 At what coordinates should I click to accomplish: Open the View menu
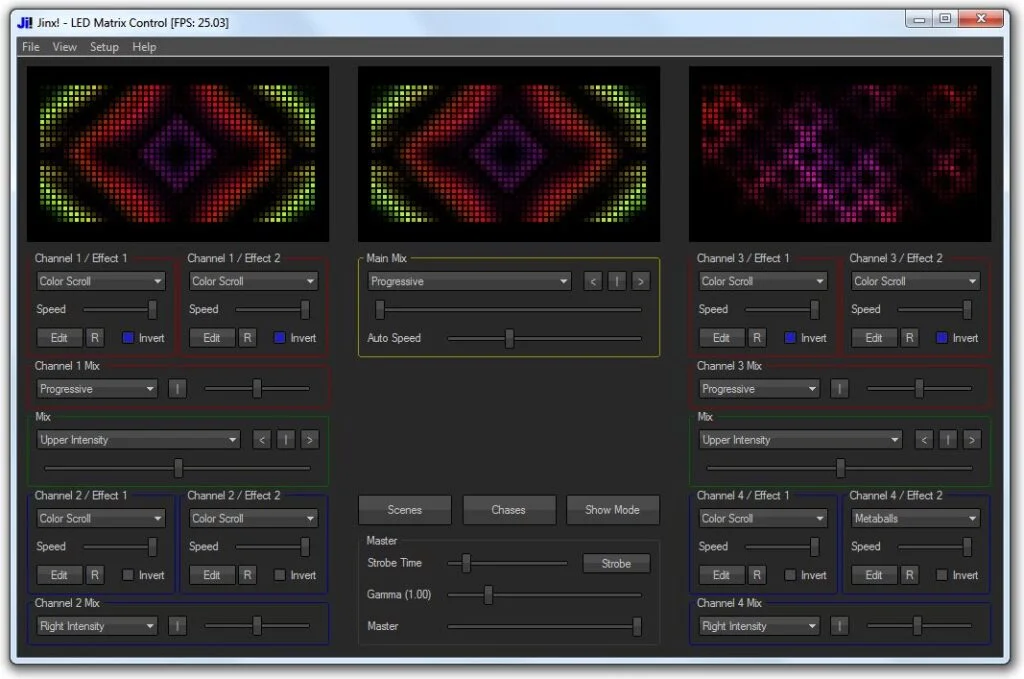pyautogui.click(x=65, y=47)
